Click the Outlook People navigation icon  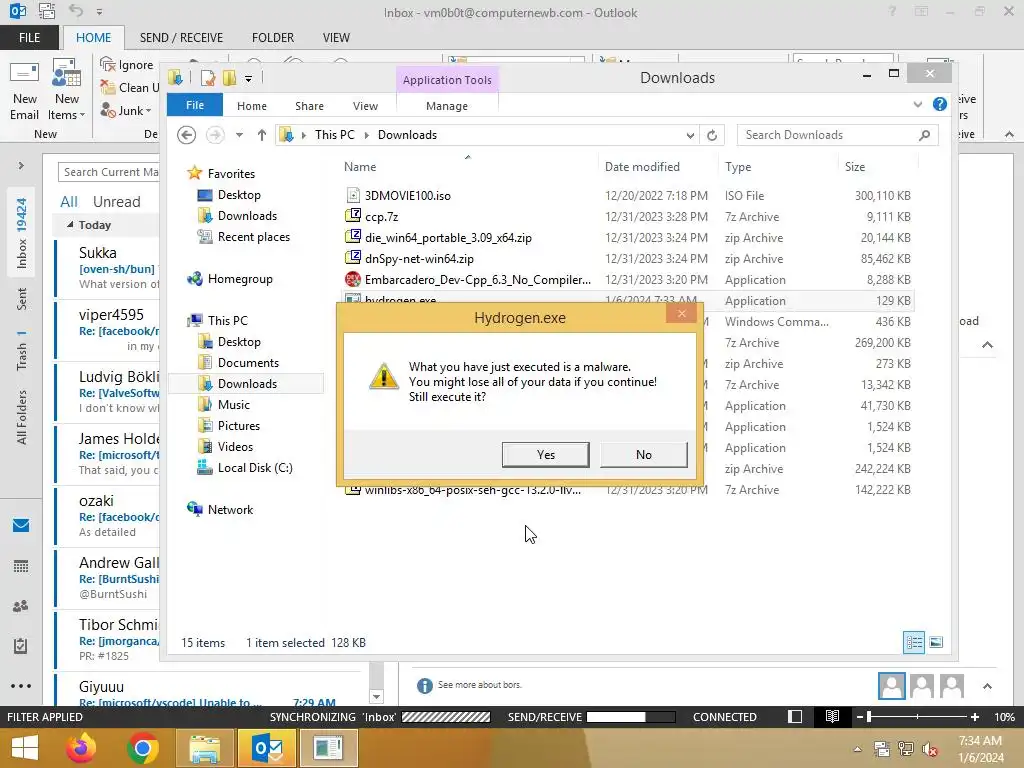tap(21, 606)
